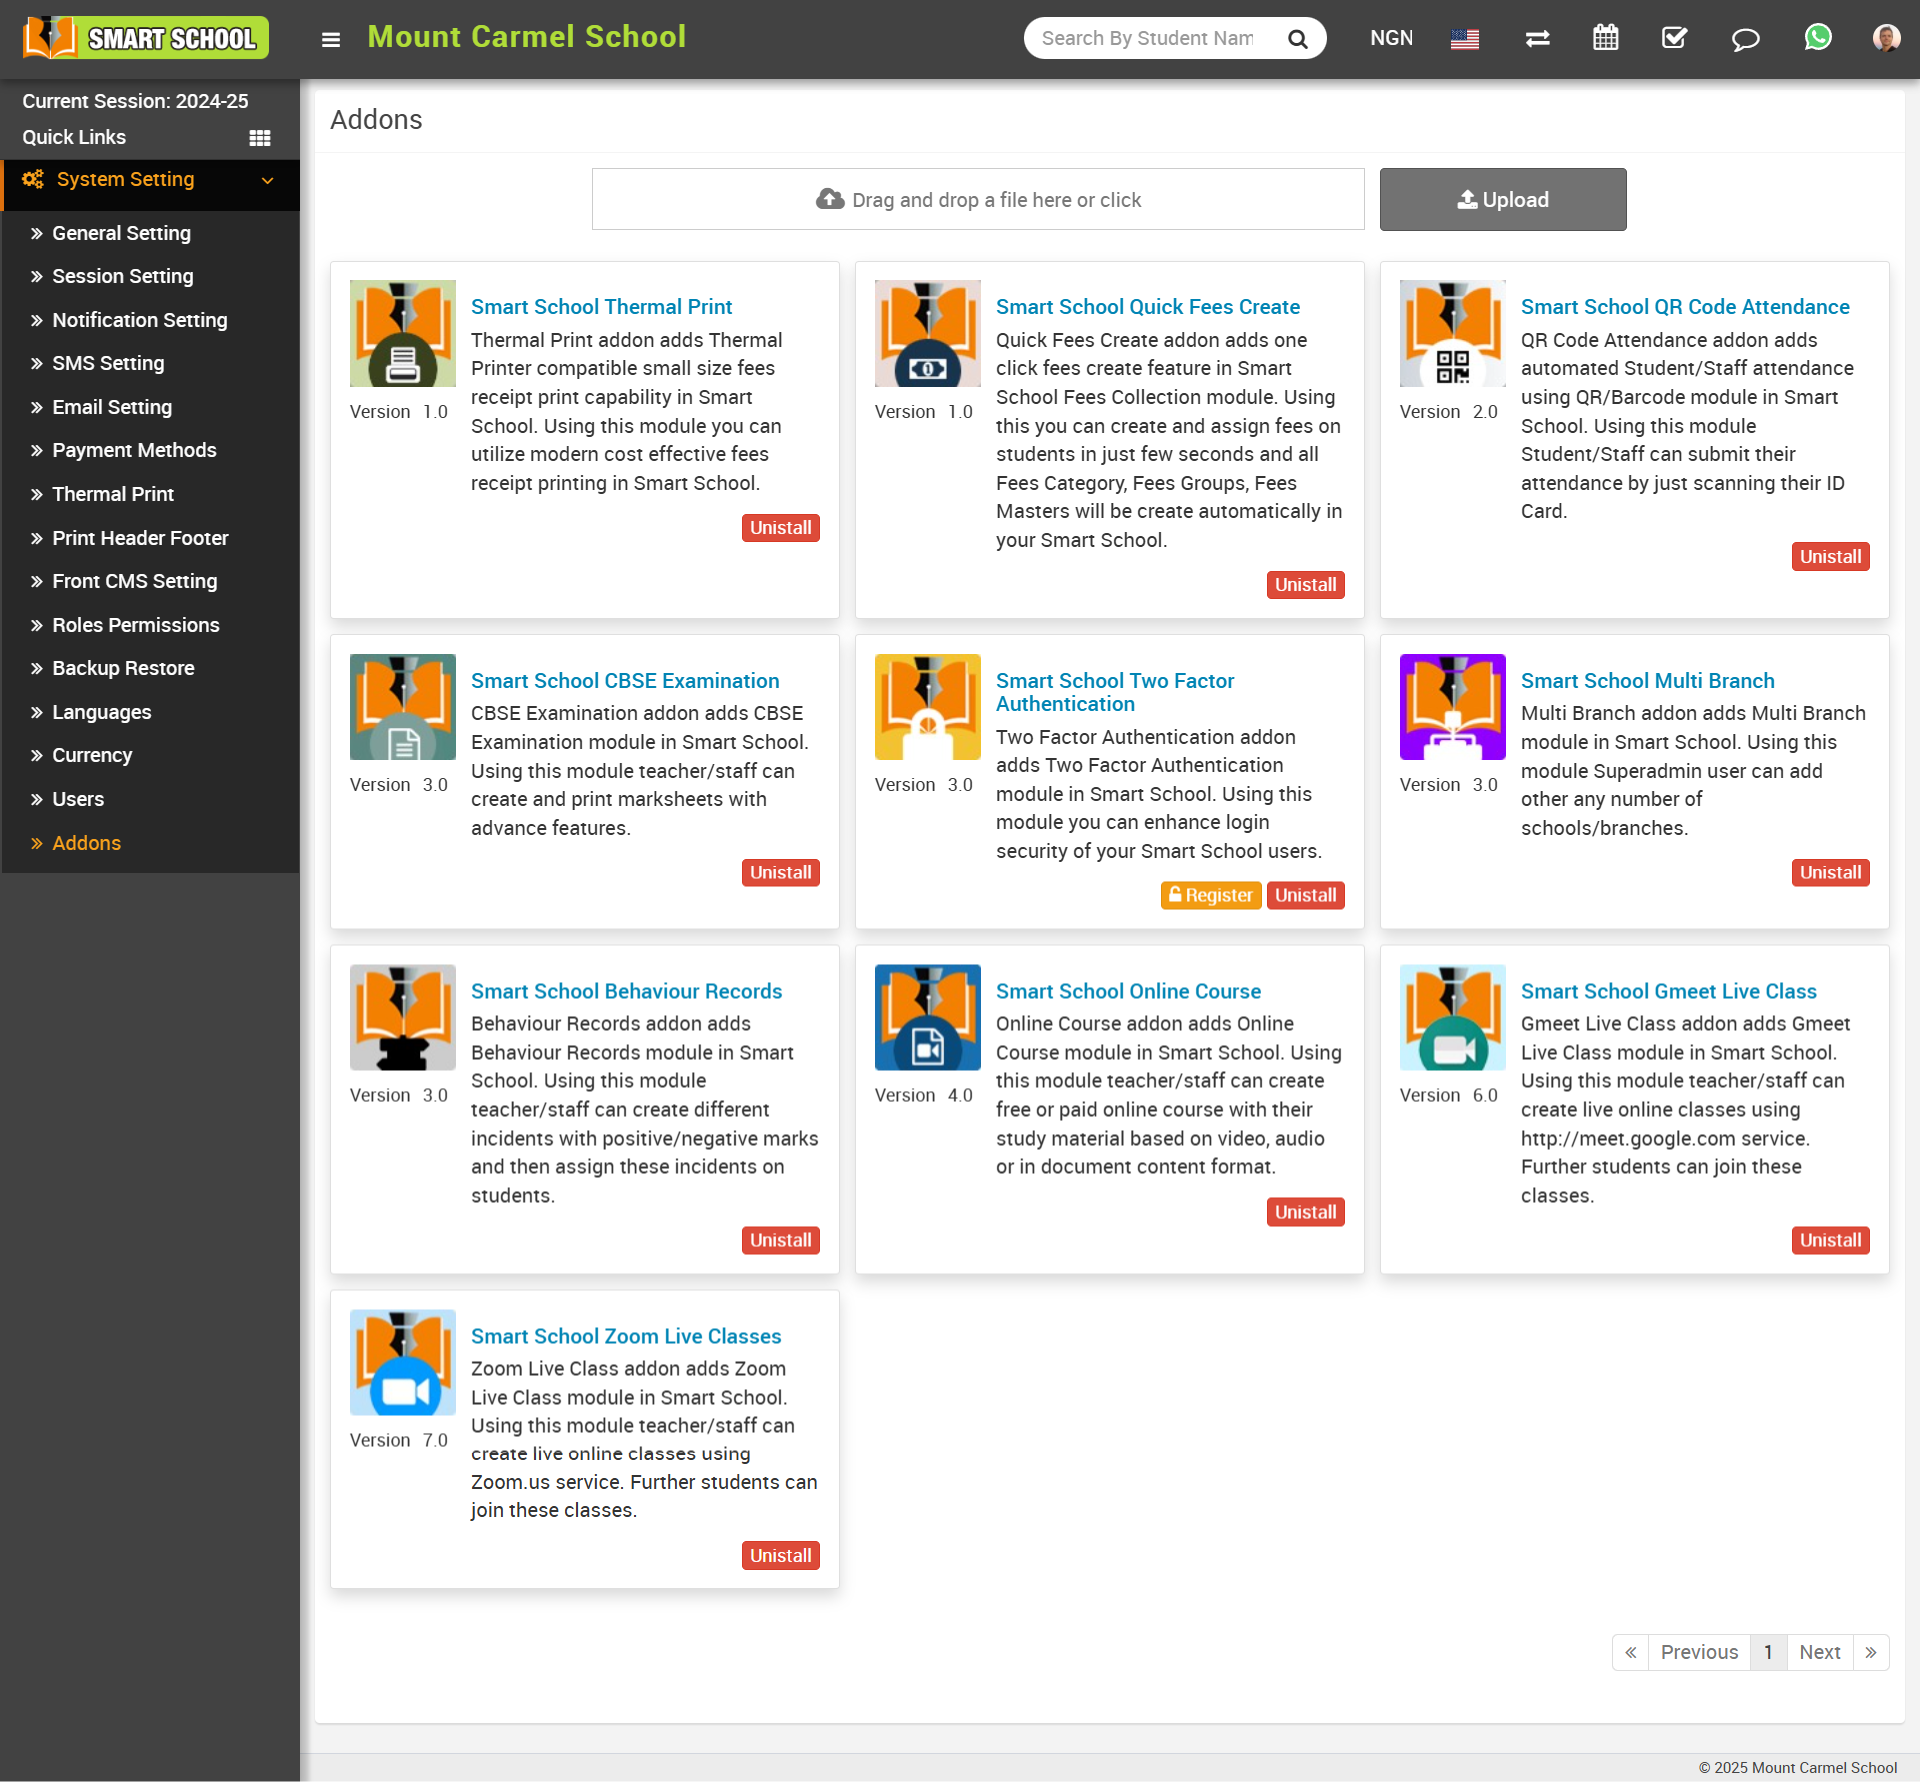Open the user profile avatar menu
The height and width of the screenshot is (1783, 1920).
(x=1886, y=38)
